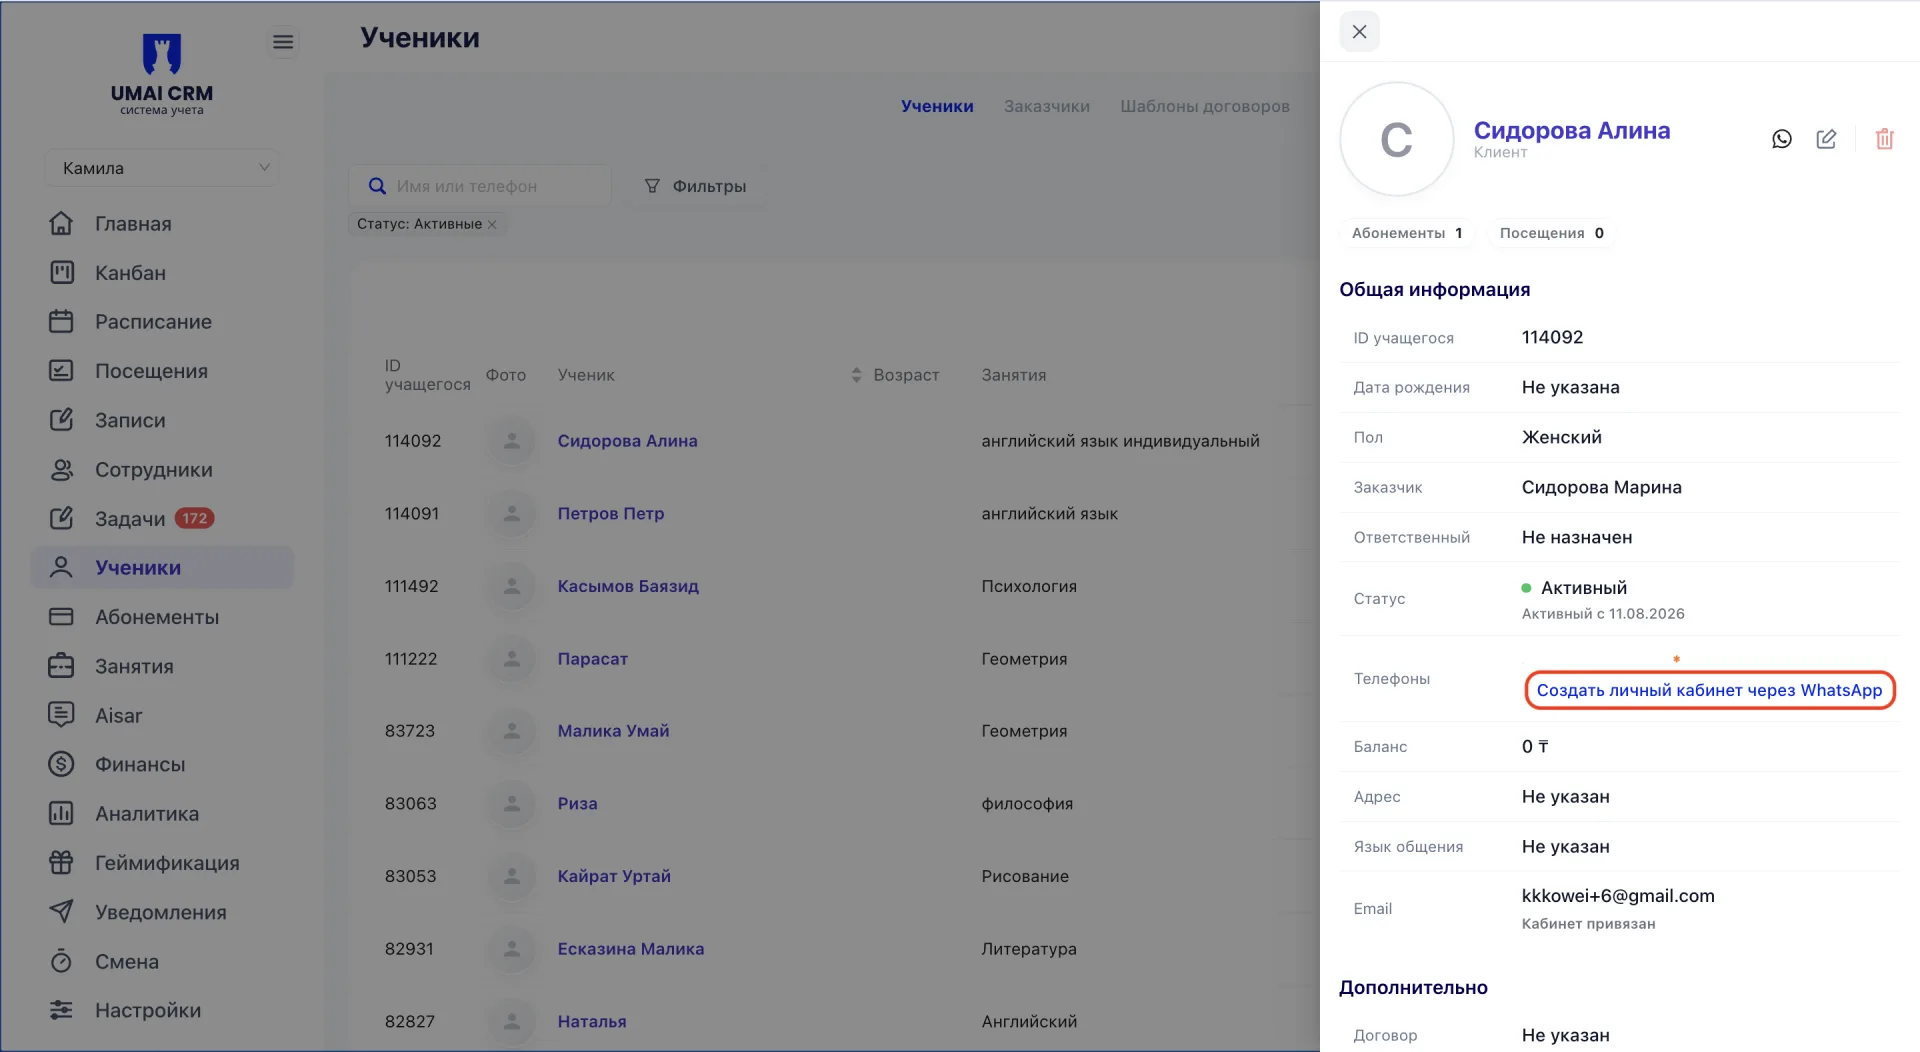Click student ID value 114092 in panel

pyautogui.click(x=1552, y=337)
